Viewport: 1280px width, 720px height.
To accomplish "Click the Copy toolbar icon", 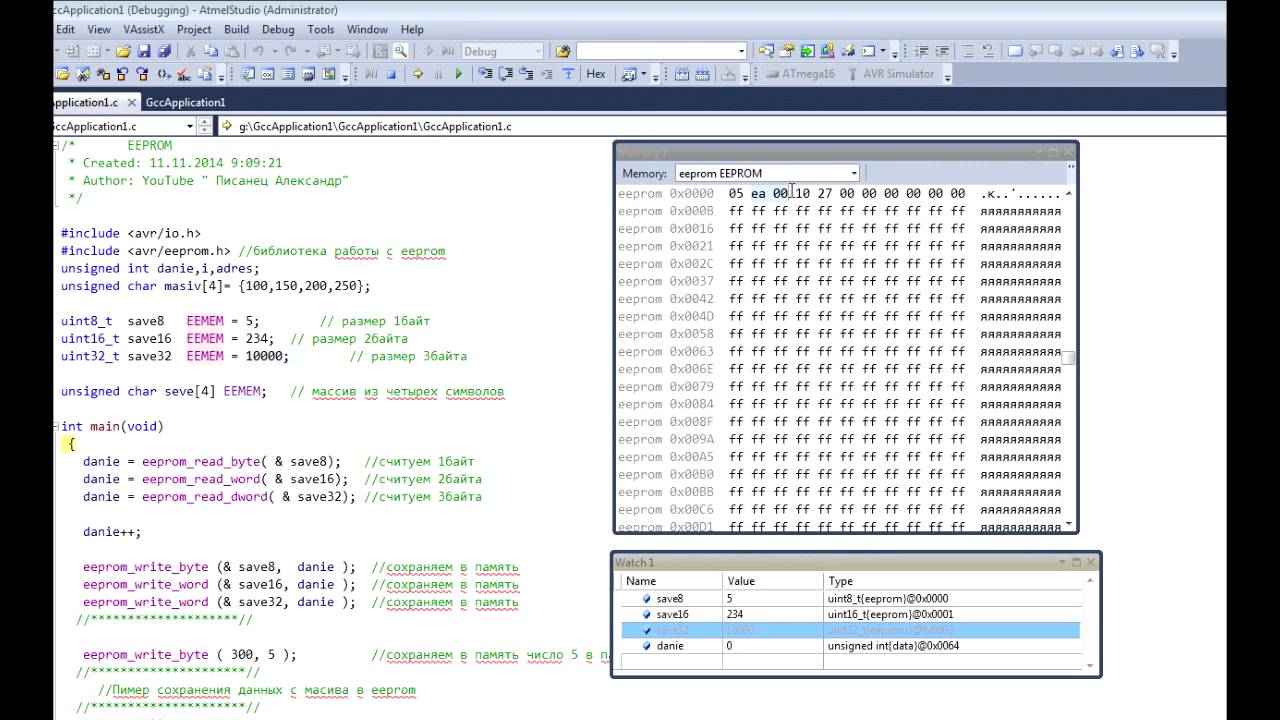I will pos(211,51).
